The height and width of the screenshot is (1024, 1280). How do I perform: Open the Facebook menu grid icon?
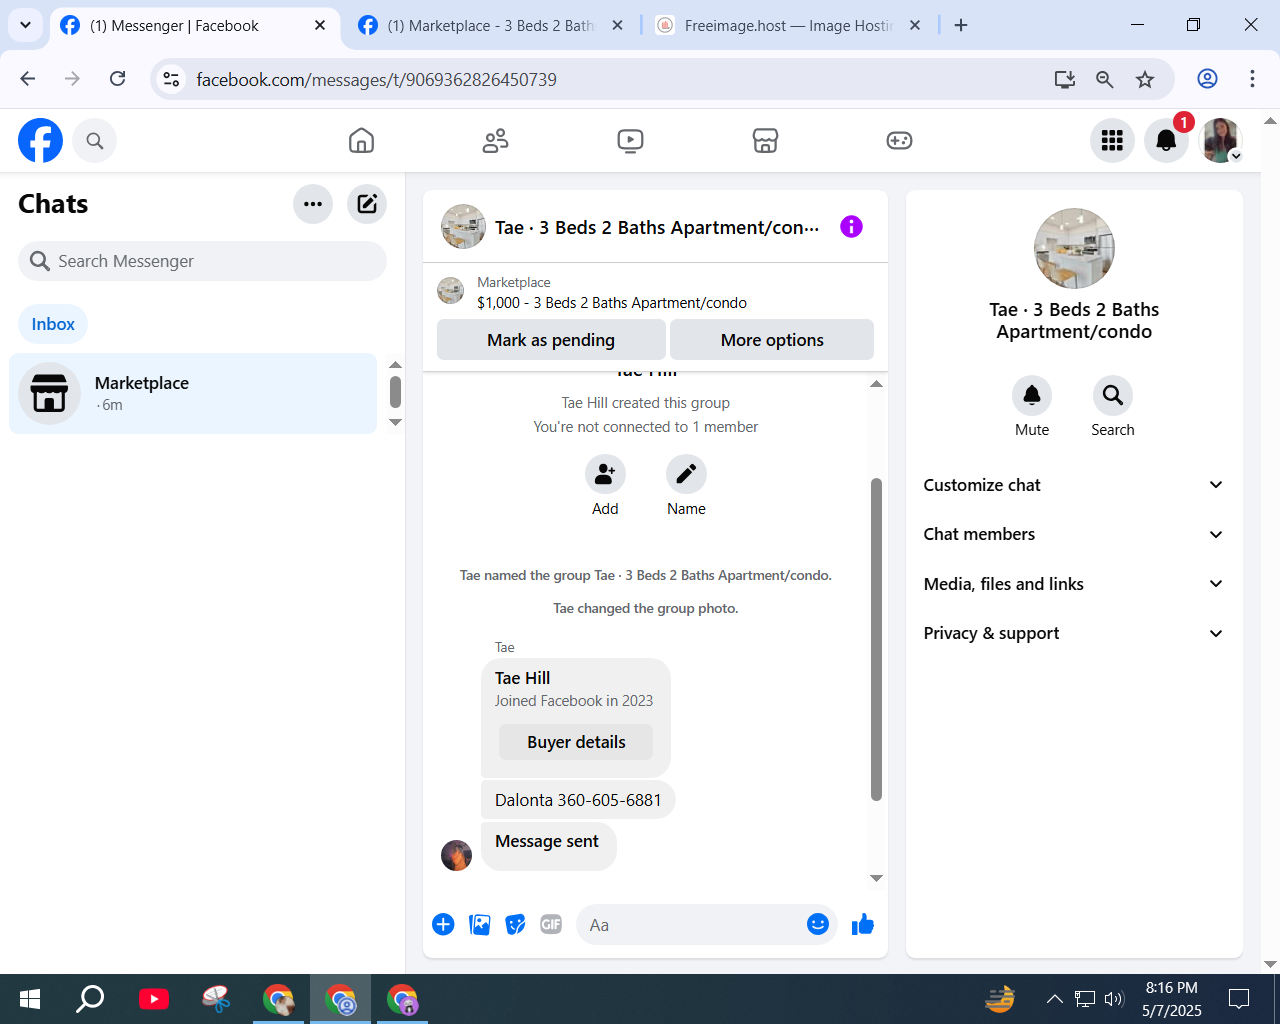coord(1112,141)
